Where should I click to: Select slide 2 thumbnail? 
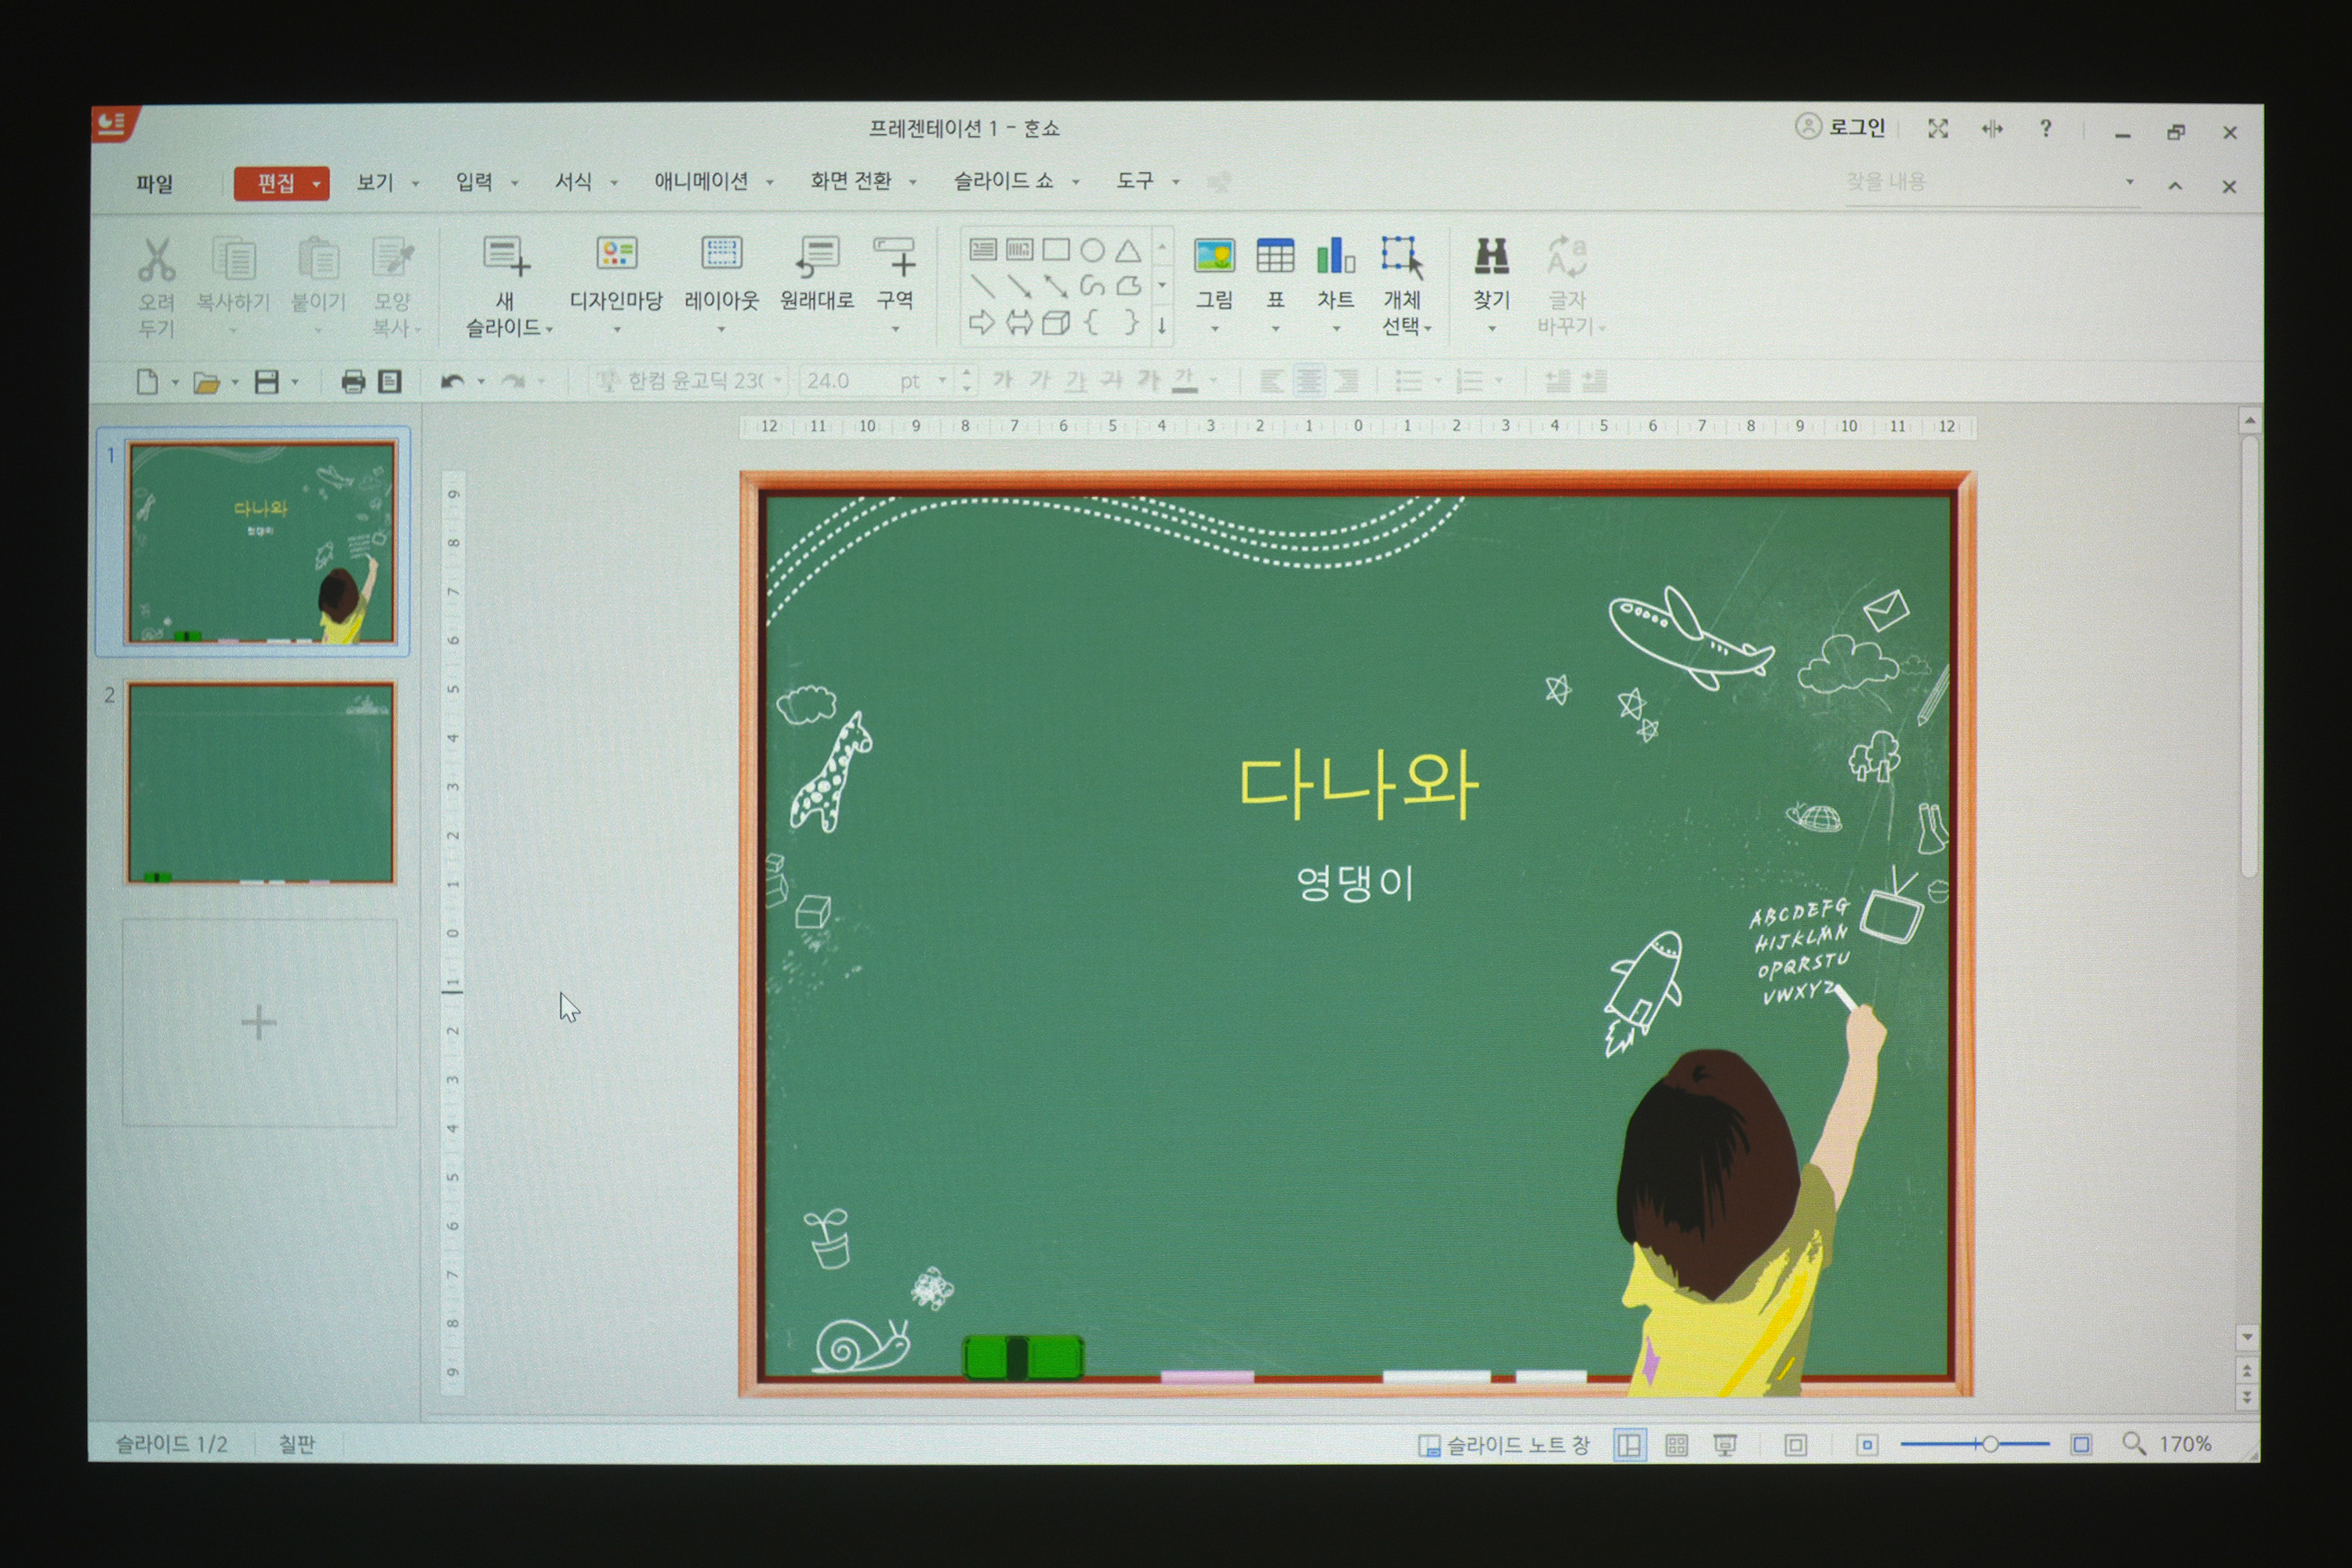click(260, 783)
